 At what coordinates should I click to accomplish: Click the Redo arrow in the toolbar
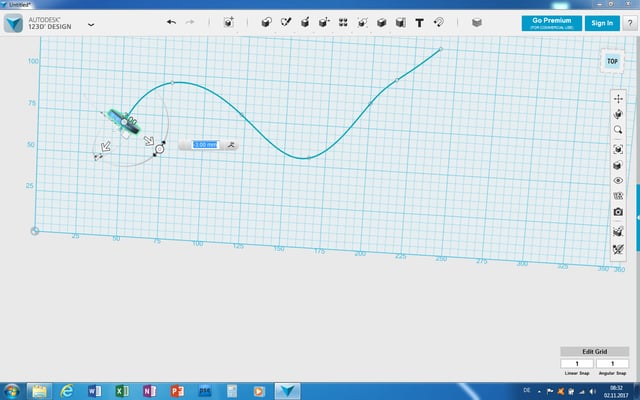pyautogui.click(x=190, y=22)
